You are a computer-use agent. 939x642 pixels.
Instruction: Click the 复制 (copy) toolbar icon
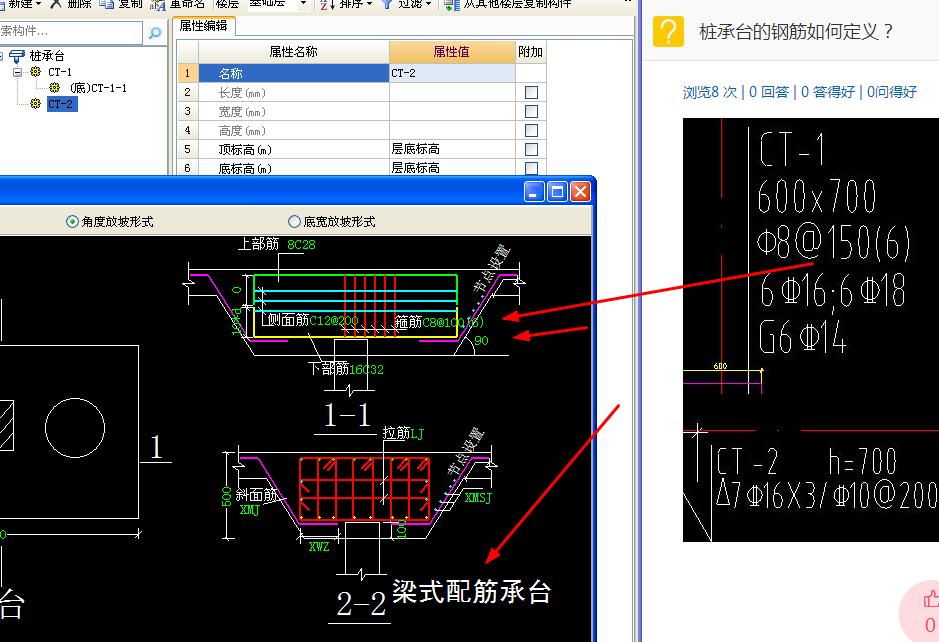pos(107,4)
